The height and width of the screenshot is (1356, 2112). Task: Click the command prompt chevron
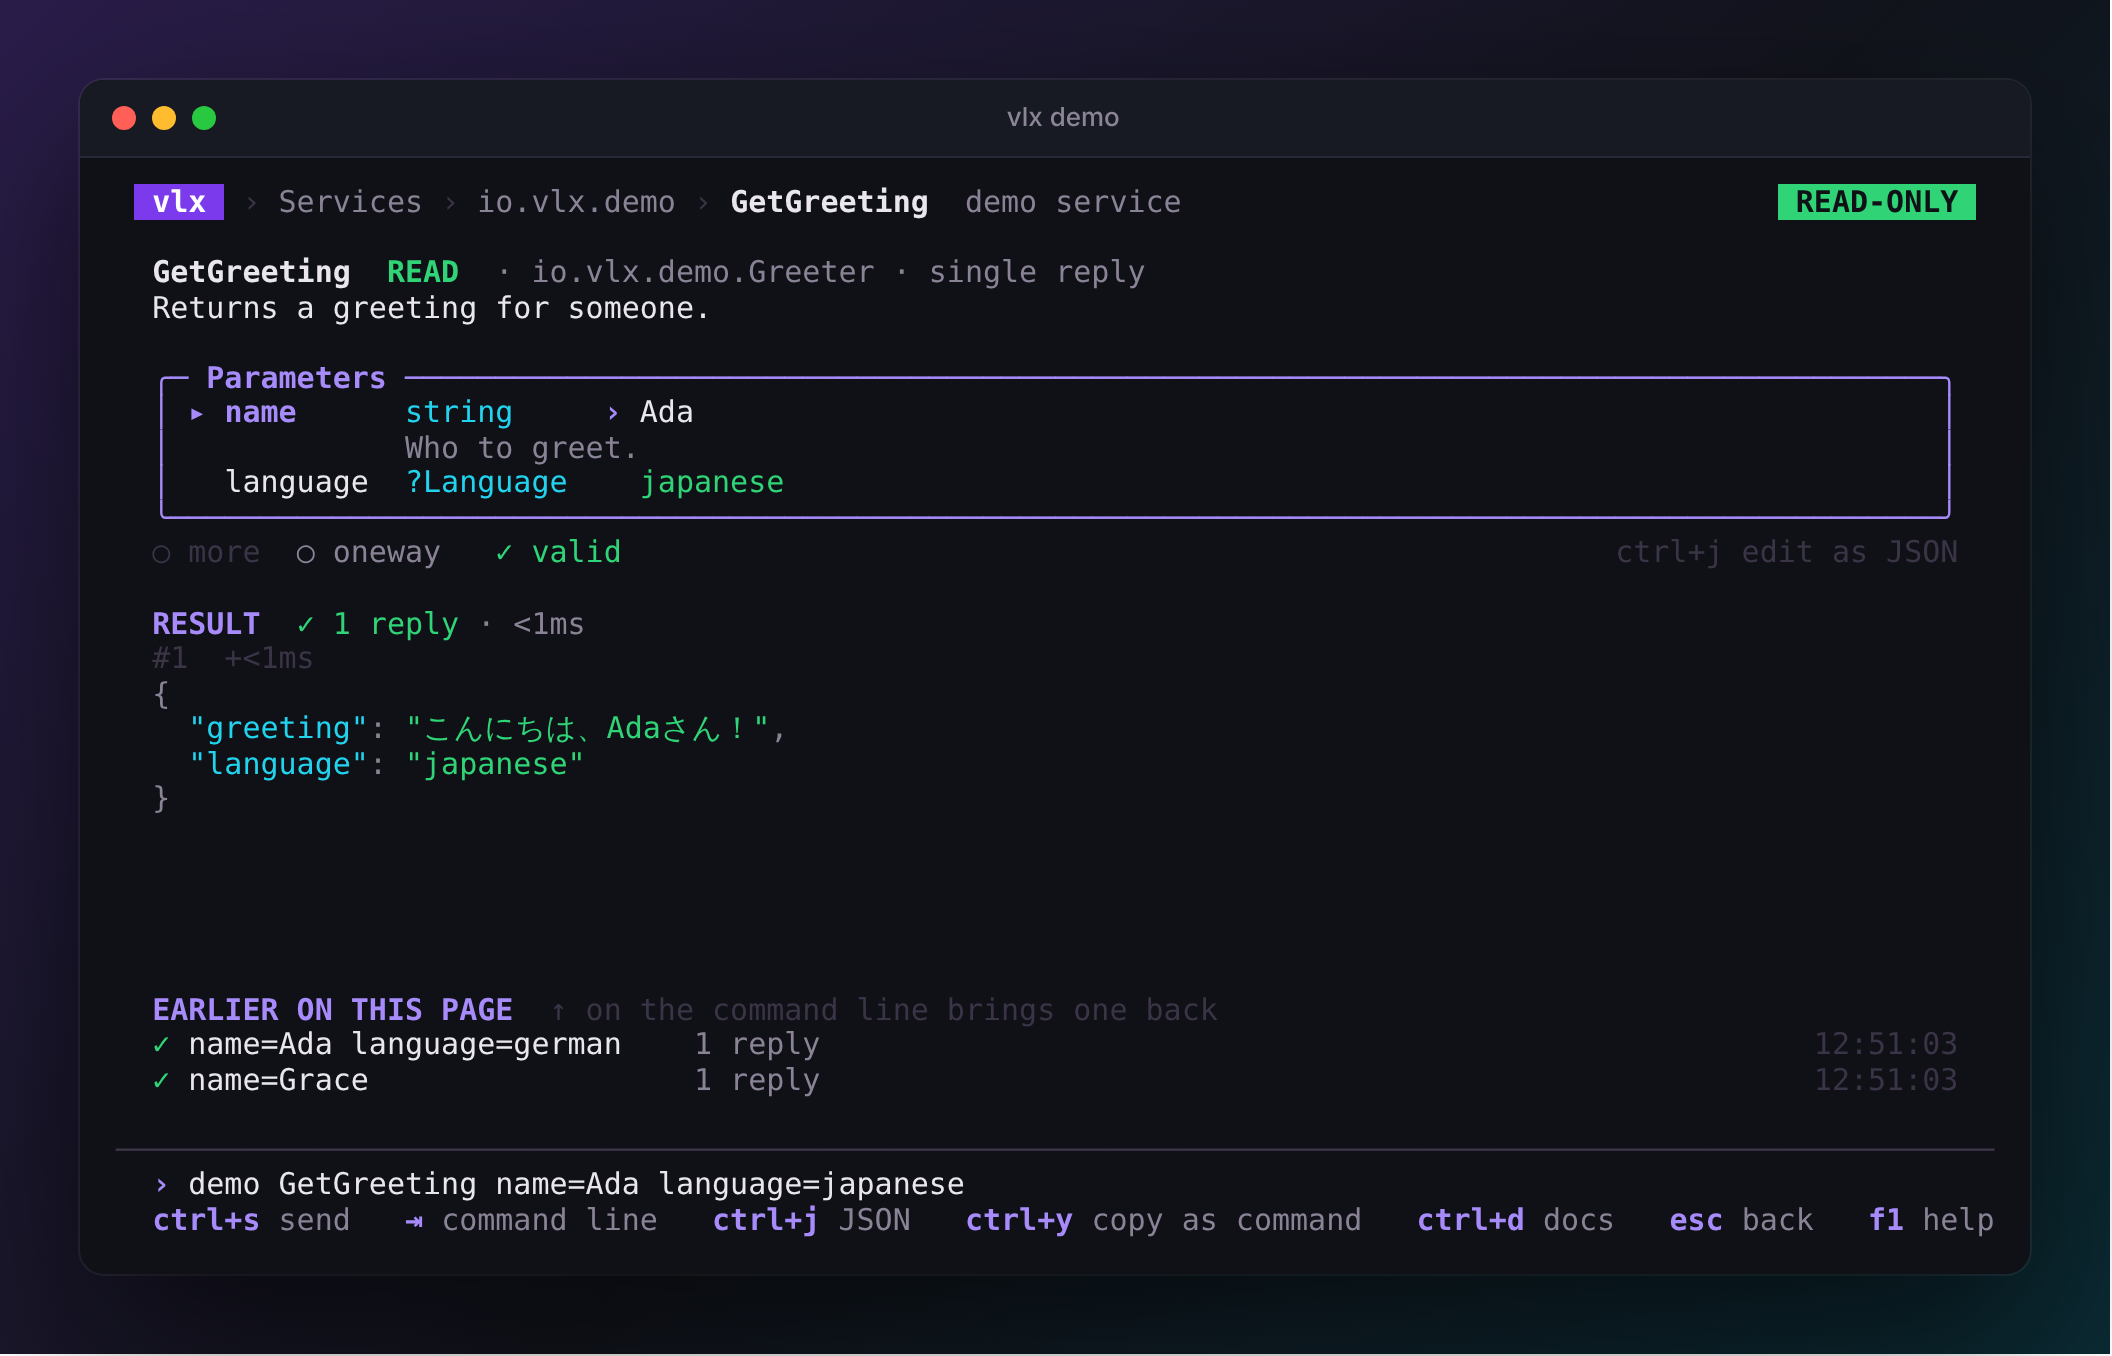click(x=161, y=1185)
